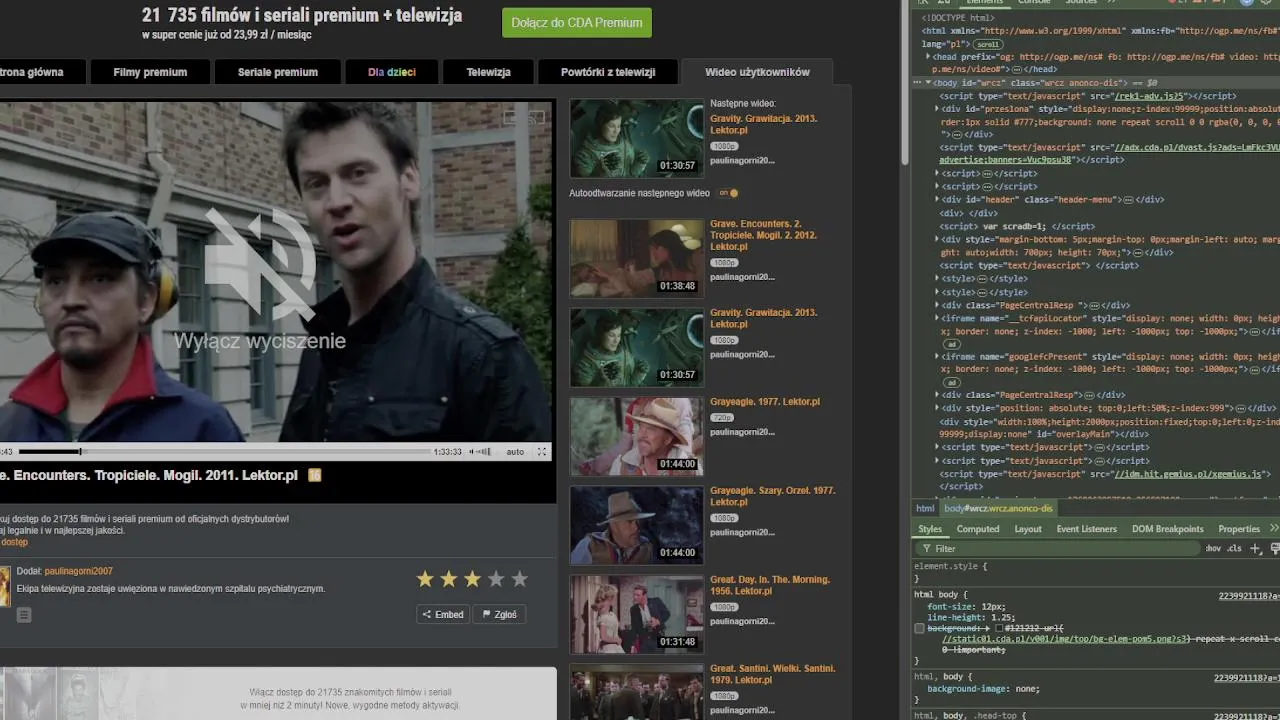Show more DevTools sidebar tabs chevron
This screenshot has width=1280, height=720.
click(1273, 528)
